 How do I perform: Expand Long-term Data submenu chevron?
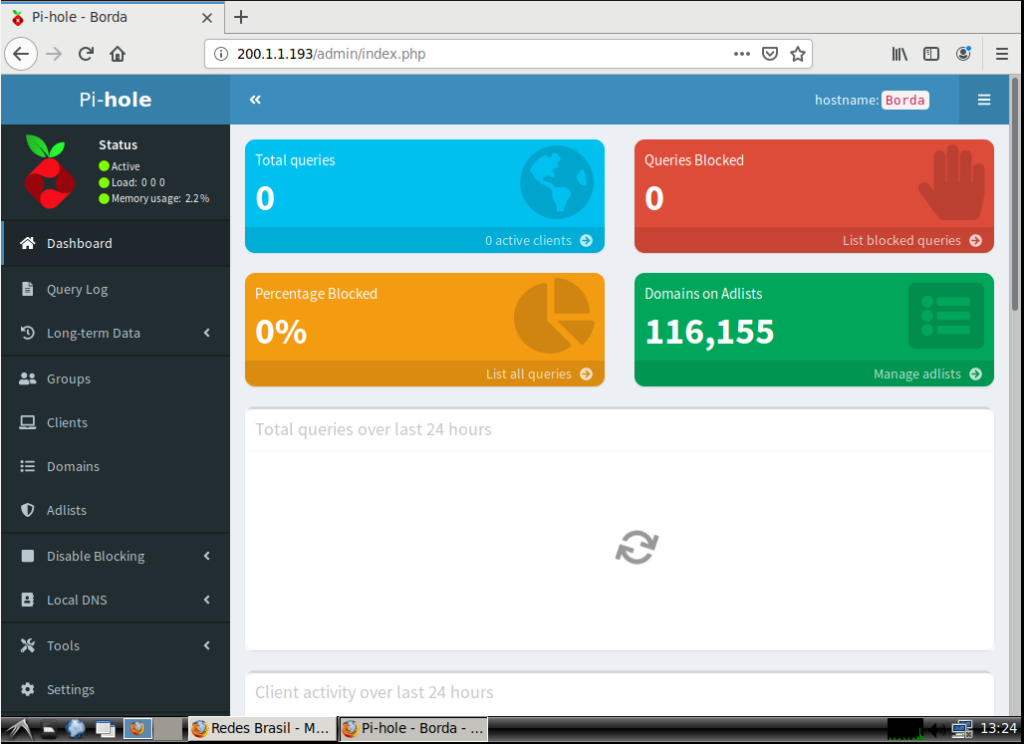[x=207, y=332]
